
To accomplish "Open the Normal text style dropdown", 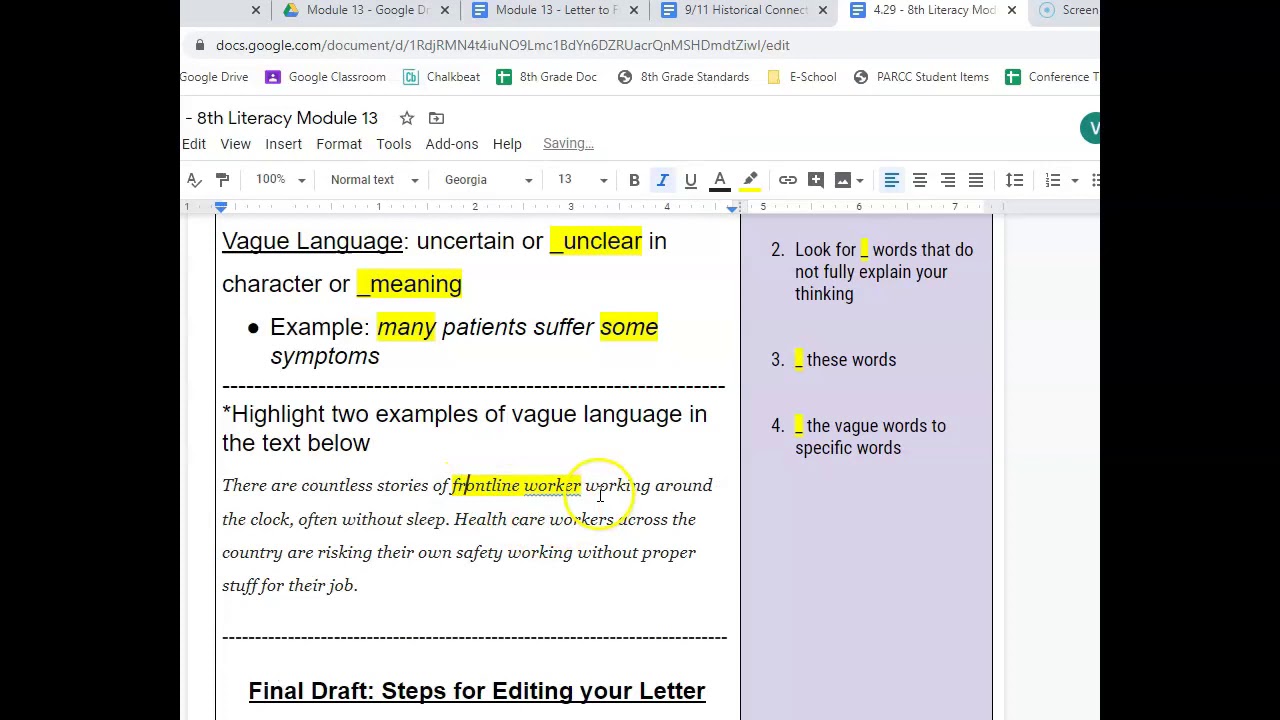I will 374,180.
